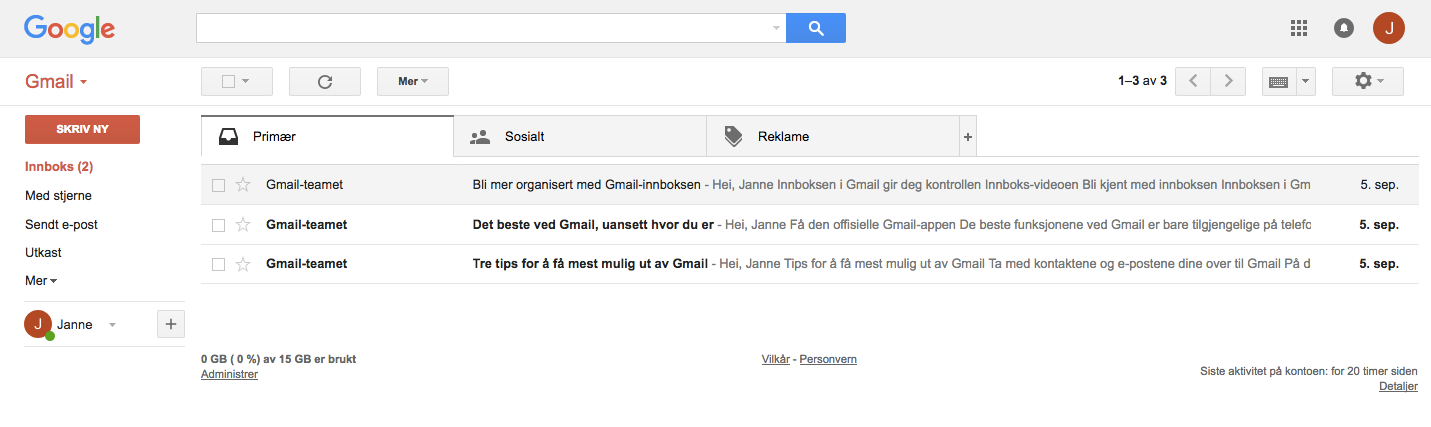
Task: Click the blue search magnifier button
Action: click(x=815, y=28)
